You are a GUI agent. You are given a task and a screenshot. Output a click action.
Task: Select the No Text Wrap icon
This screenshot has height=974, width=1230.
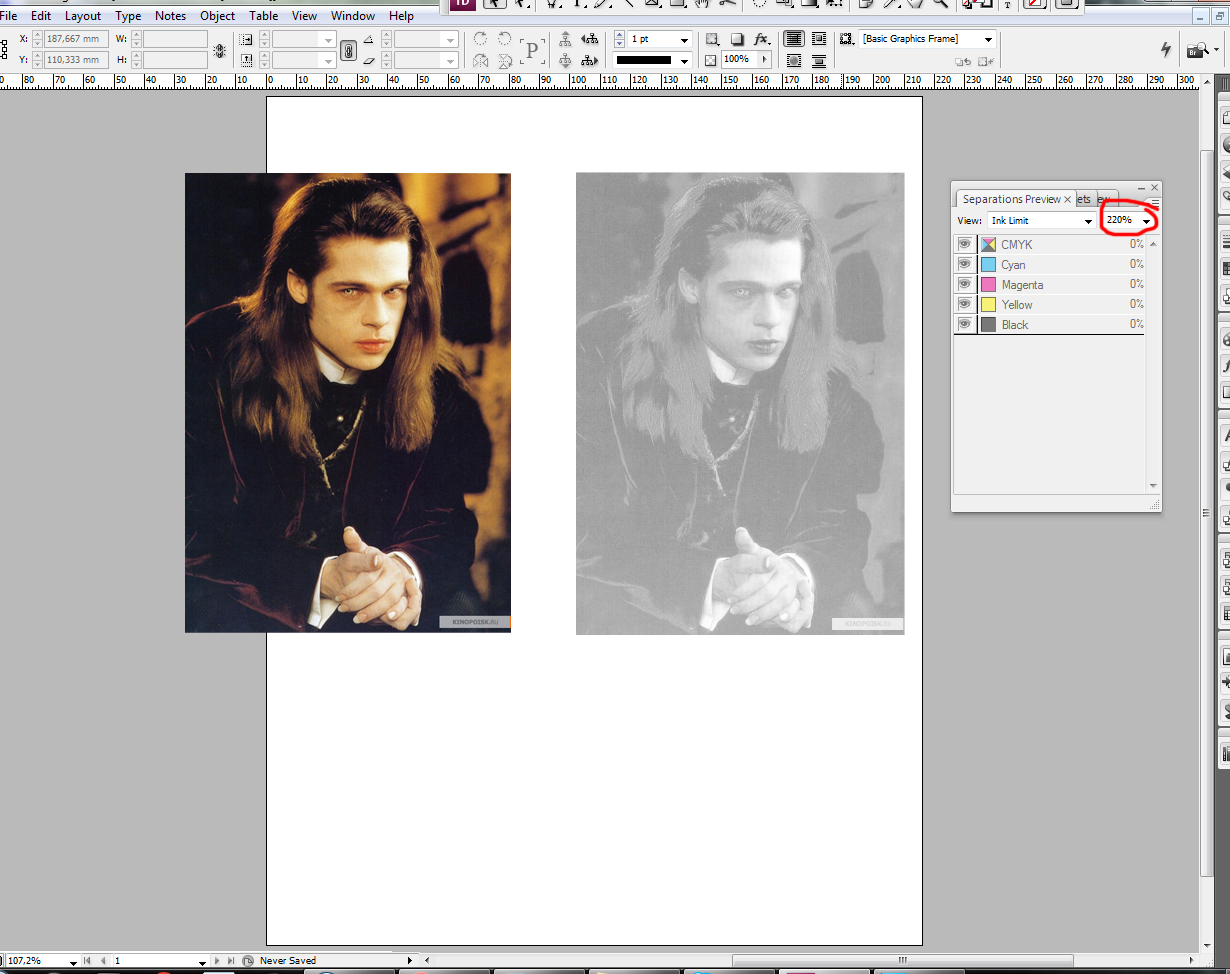click(x=794, y=40)
